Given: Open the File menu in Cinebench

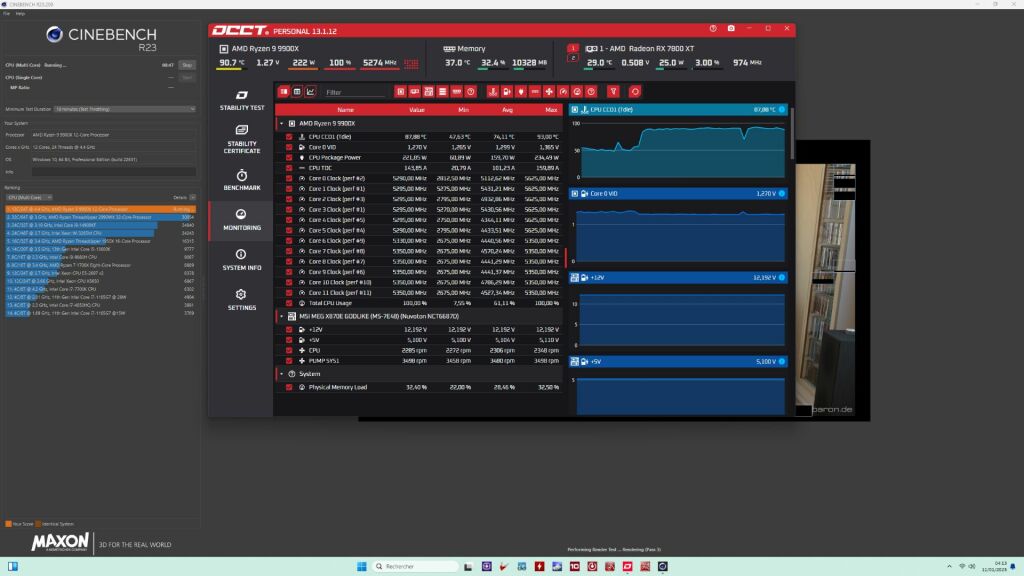Looking at the screenshot, I should [x=7, y=13].
